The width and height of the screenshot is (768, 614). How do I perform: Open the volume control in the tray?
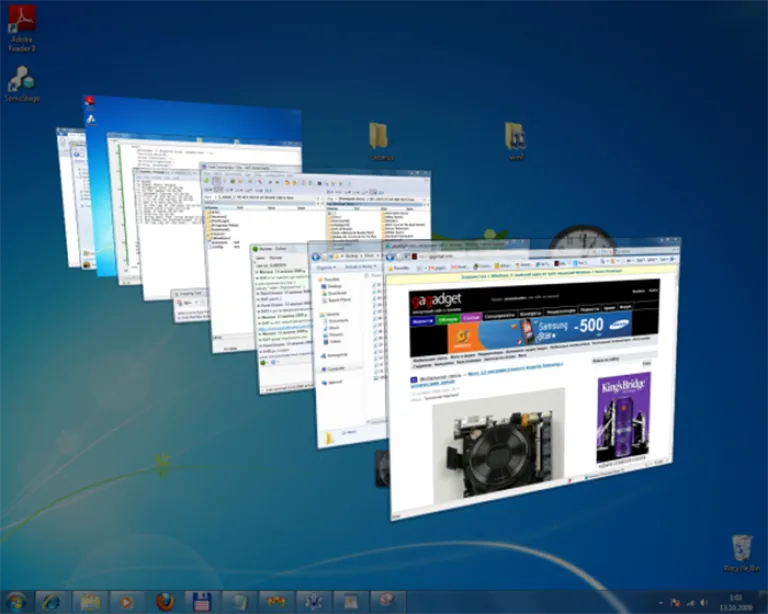tap(704, 603)
